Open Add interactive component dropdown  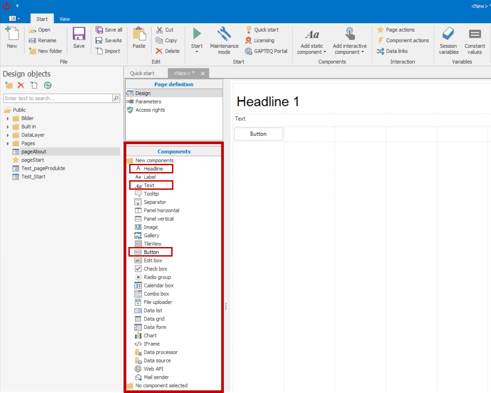[x=350, y=41]
